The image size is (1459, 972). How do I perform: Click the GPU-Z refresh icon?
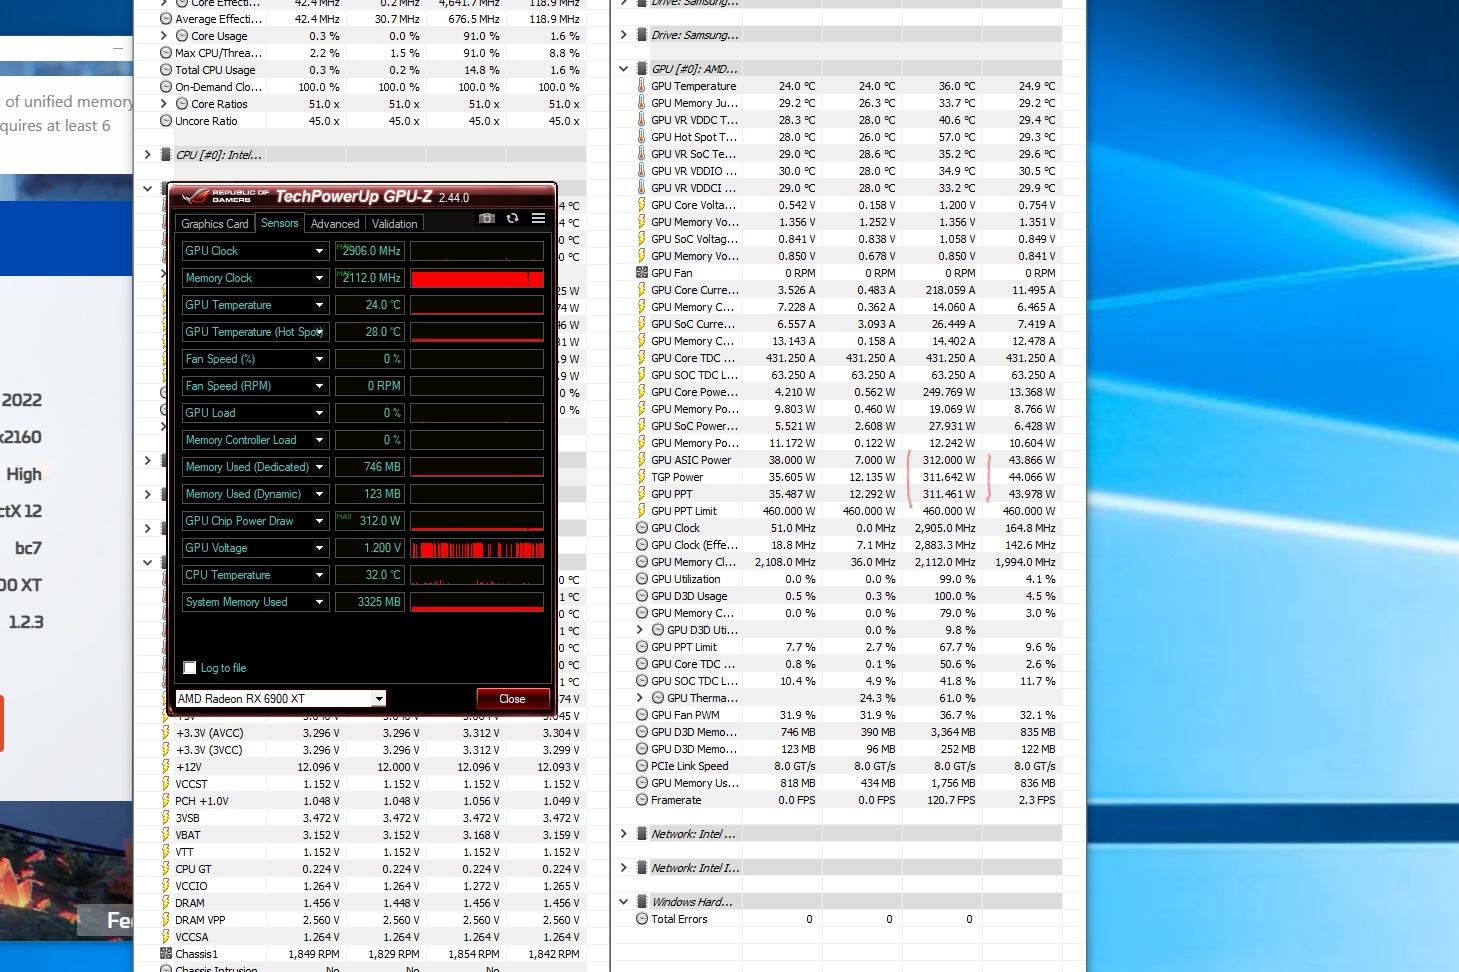click(x=512, y=218)
